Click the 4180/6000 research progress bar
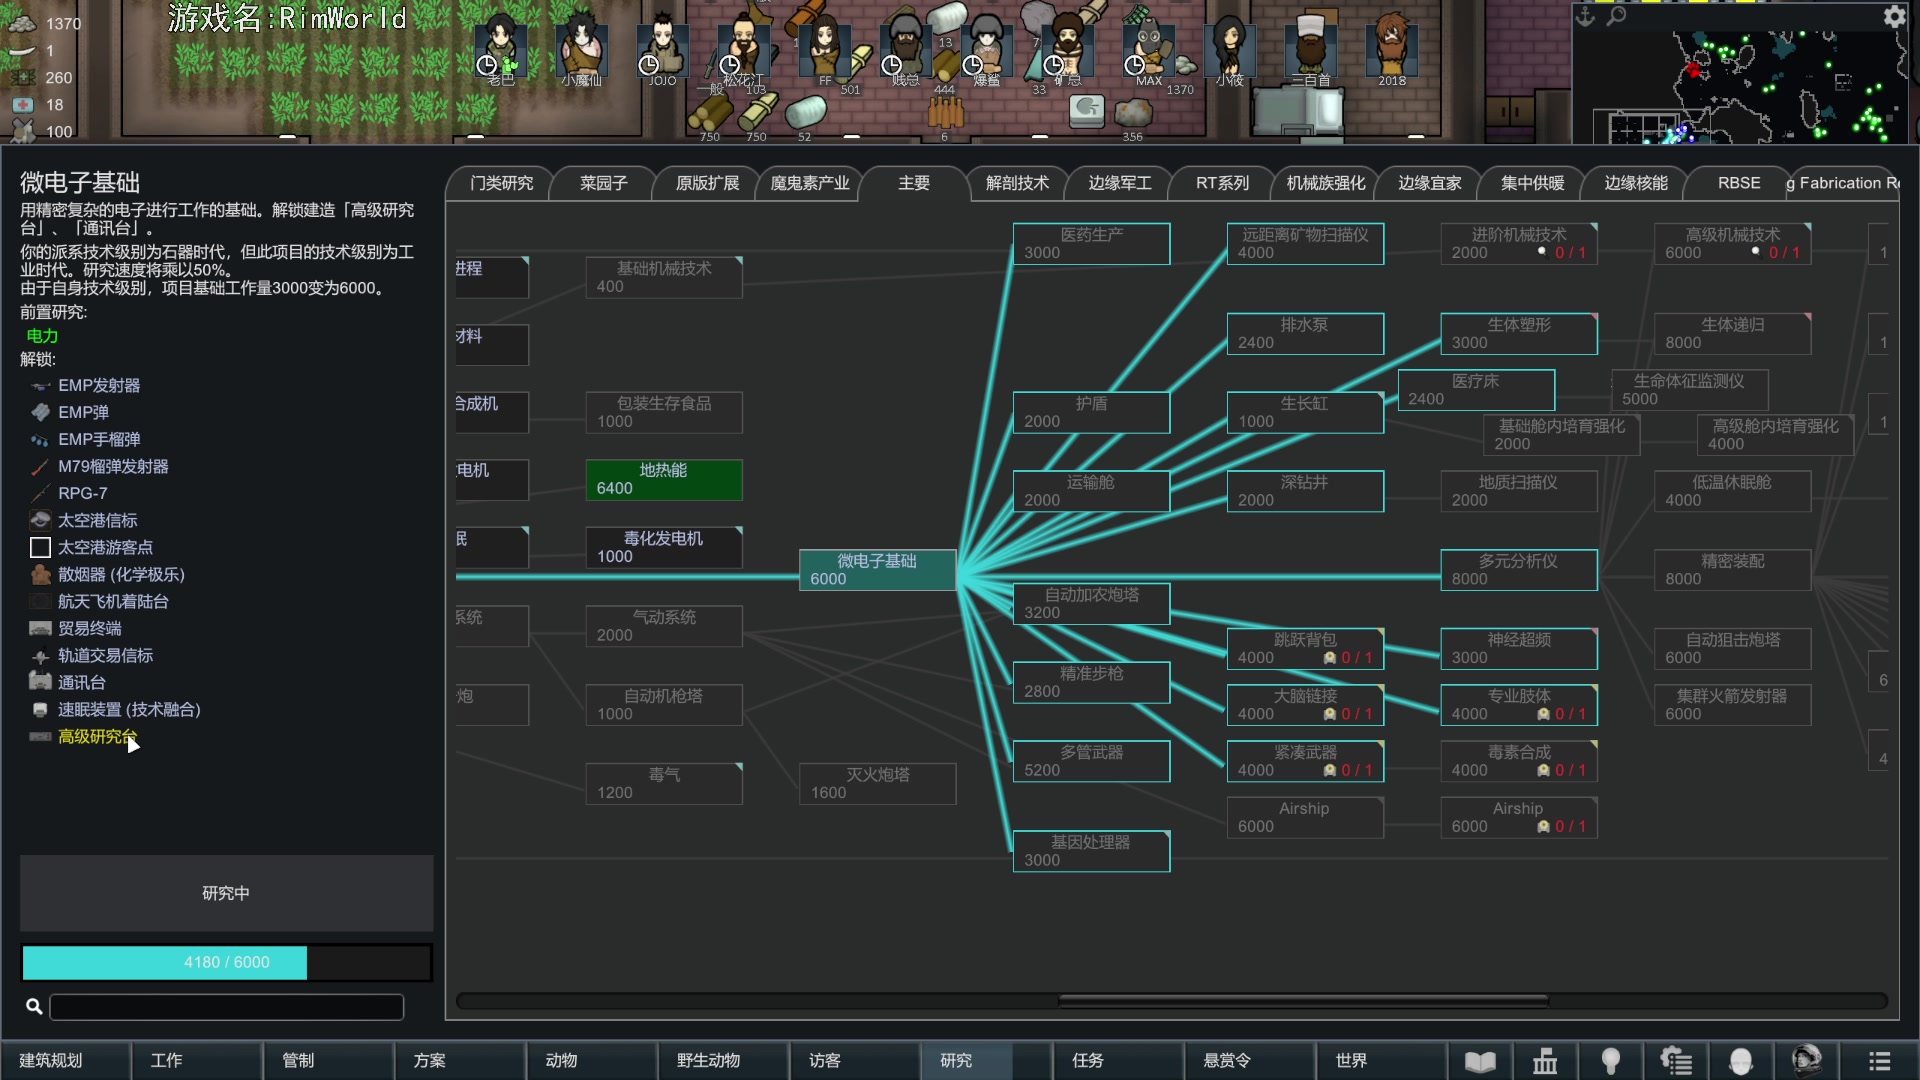 point(227,962)
